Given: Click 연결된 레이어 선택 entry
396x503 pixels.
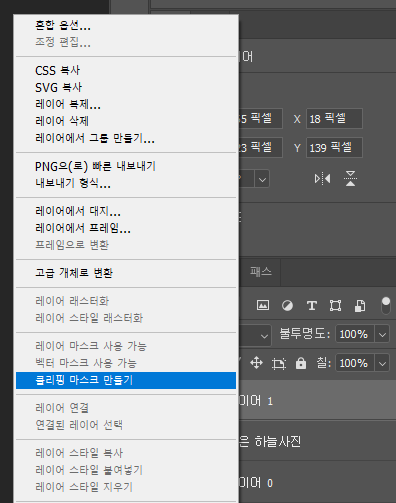Looking at the screenshot, I should coord(126,425).
